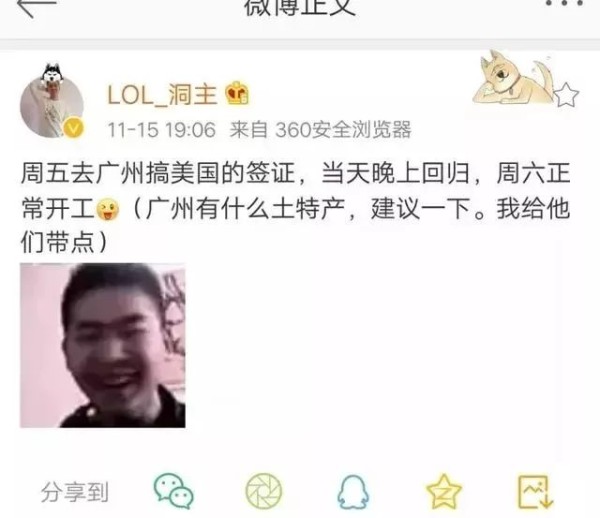The height and width of the screenshot is (518, 600).
Task: Open the LOL_洞主 username link
Action: [162, 95]
